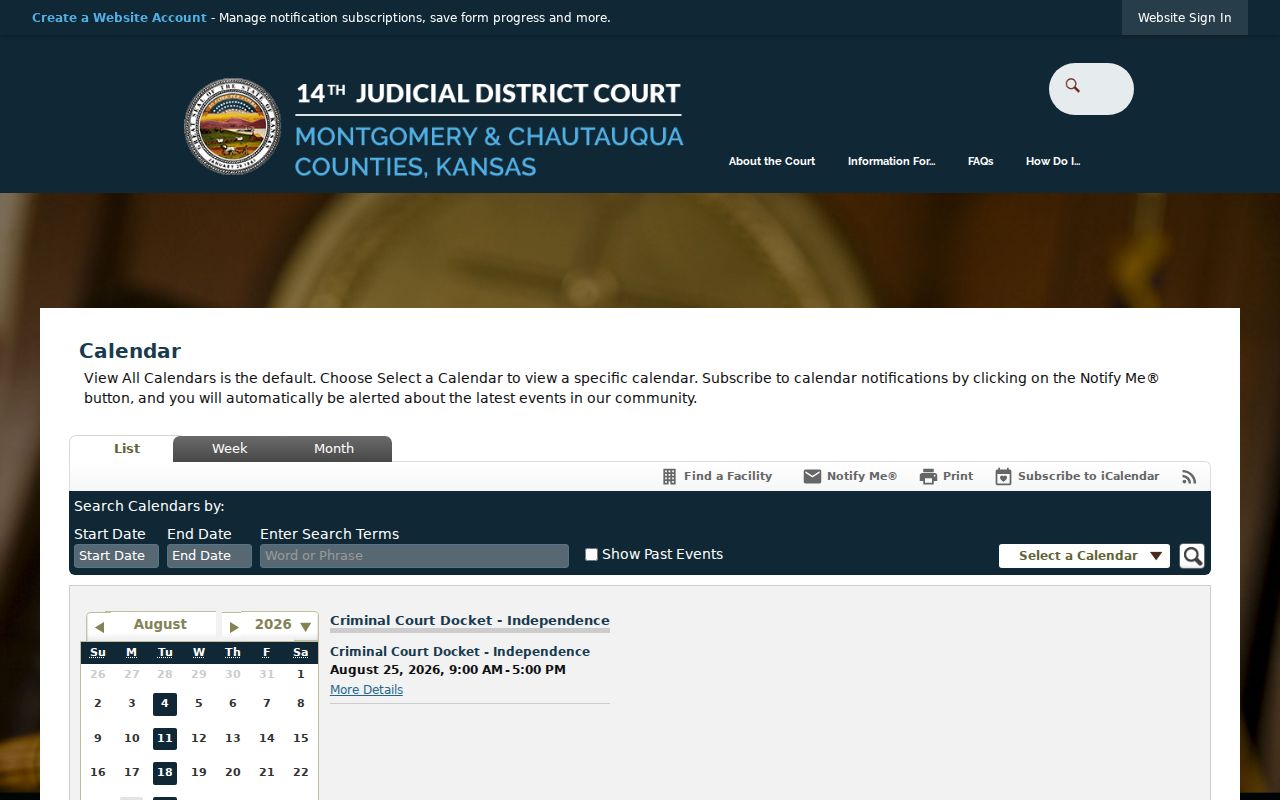This screenshot has width=1280, height=800.
Task: Click the Subscribe to iCalendar calendar icon
Action: 1003,477
